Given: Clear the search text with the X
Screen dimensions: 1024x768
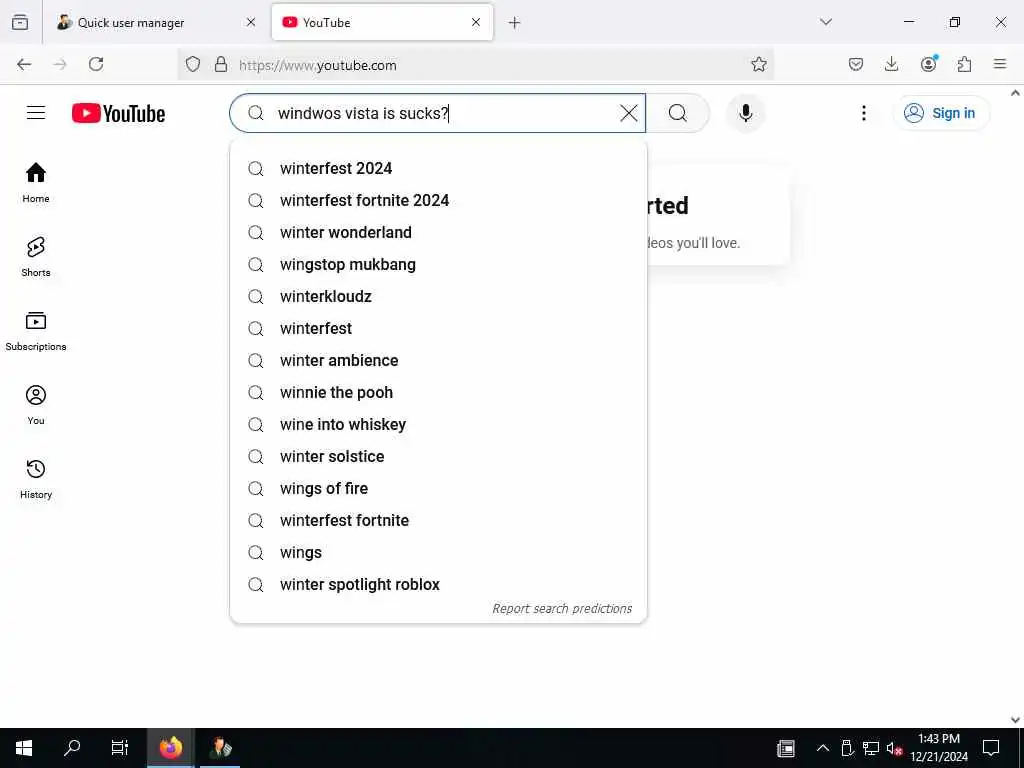Looking at the screenshot, I should (628, 113).
